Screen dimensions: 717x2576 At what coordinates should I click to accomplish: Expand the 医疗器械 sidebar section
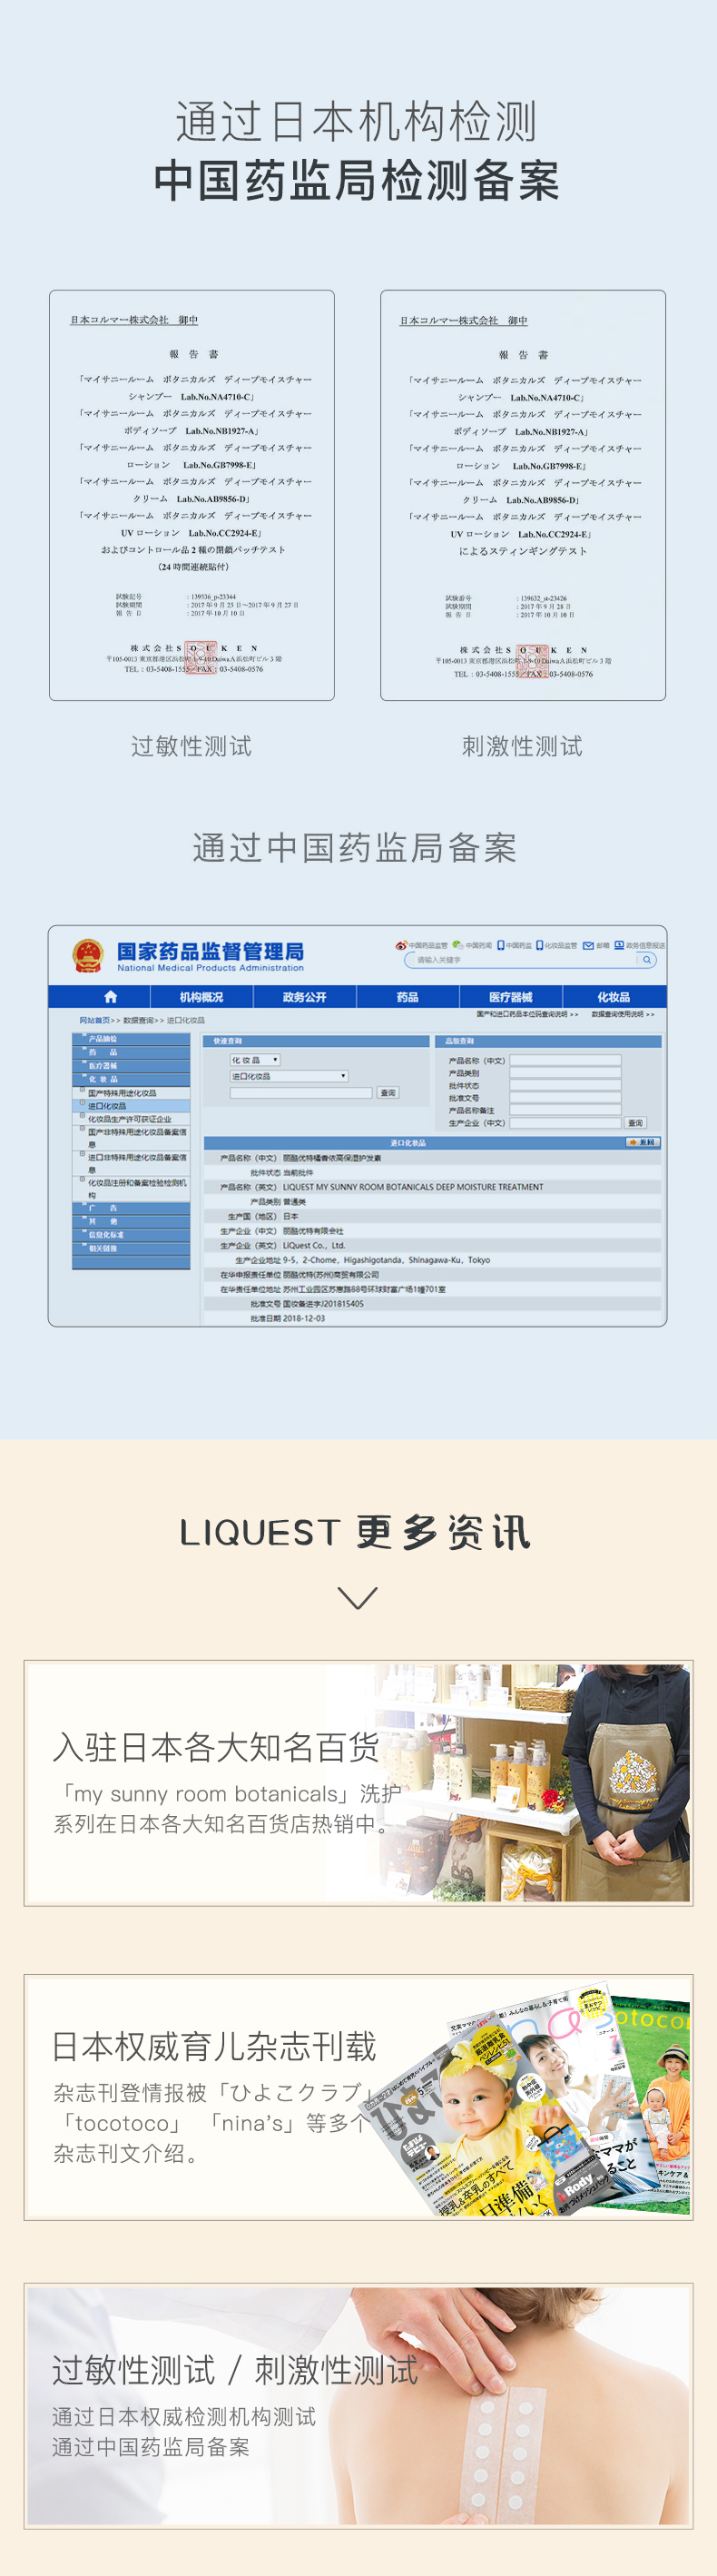(x=131, y=1066)
